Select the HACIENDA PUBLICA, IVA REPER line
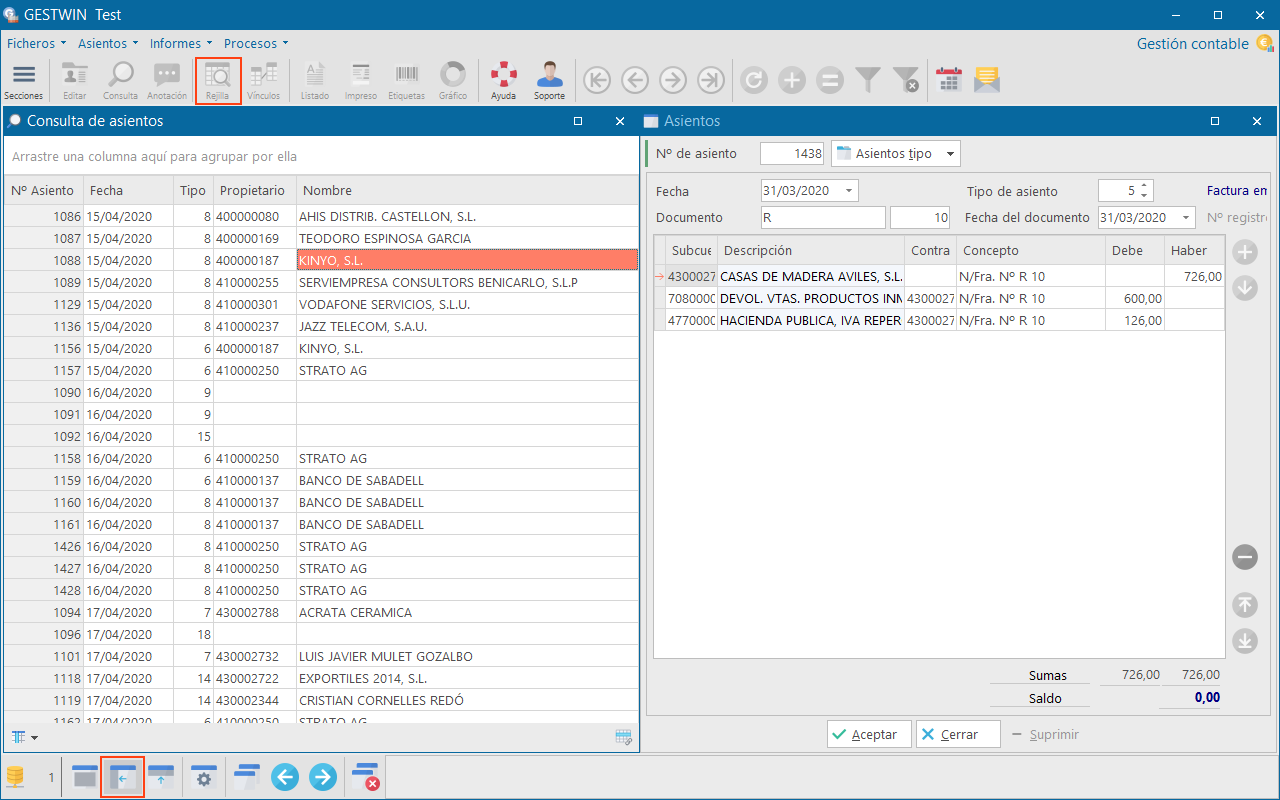 (x=939, y=320)
